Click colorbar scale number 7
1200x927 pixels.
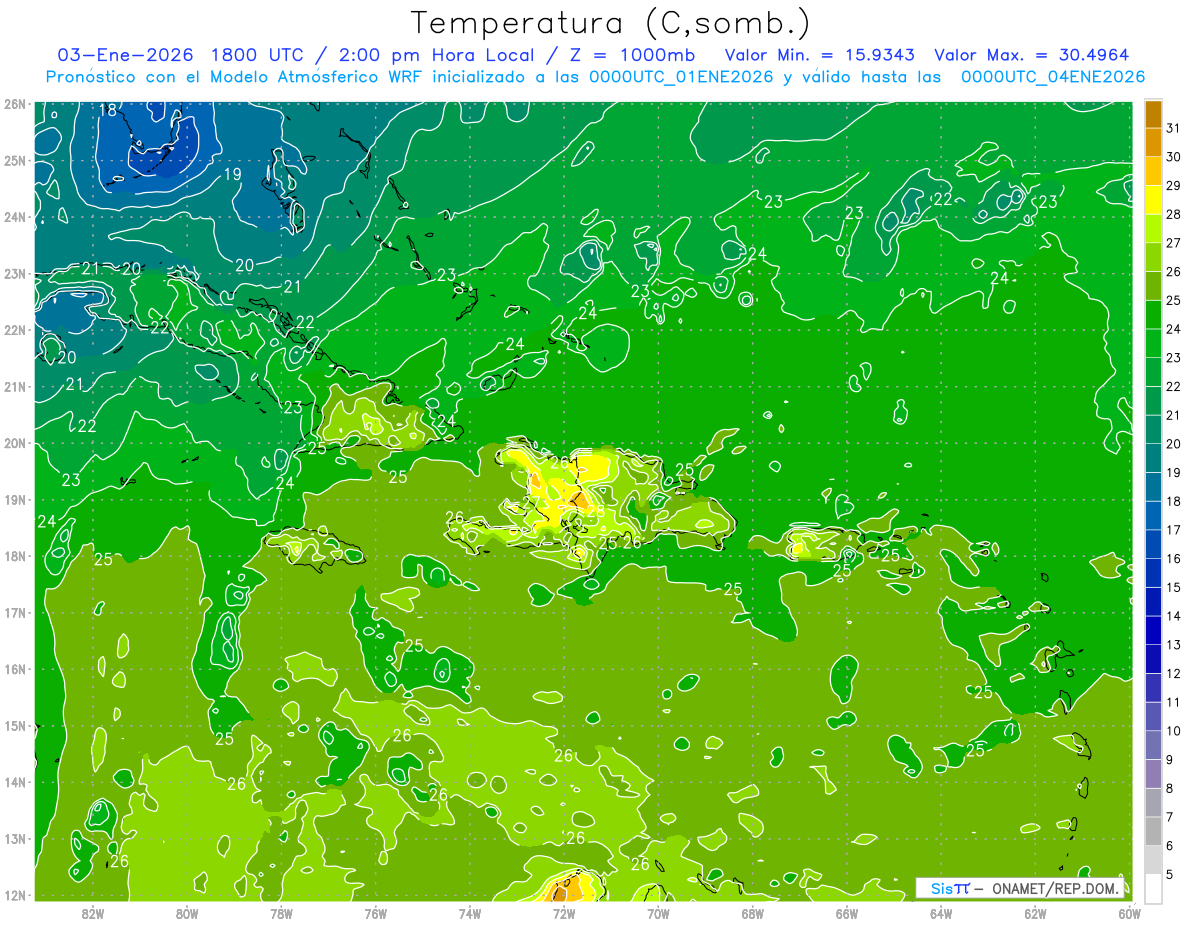pyautogui.click(x=1171, y=817)
